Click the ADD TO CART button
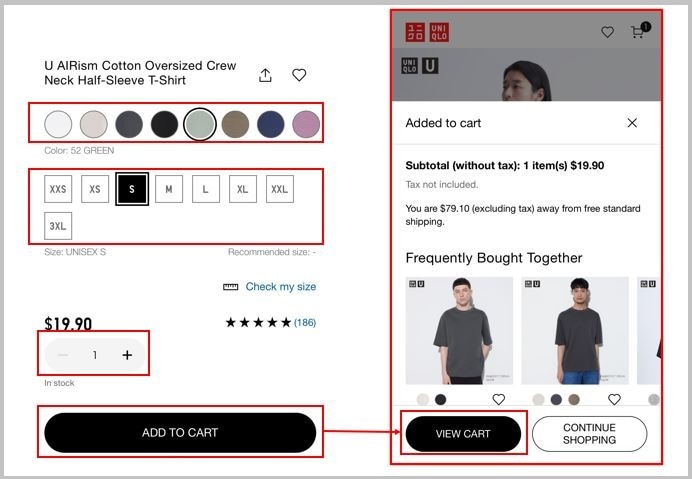Screen dimensions: 692x479 click(180, 432)
